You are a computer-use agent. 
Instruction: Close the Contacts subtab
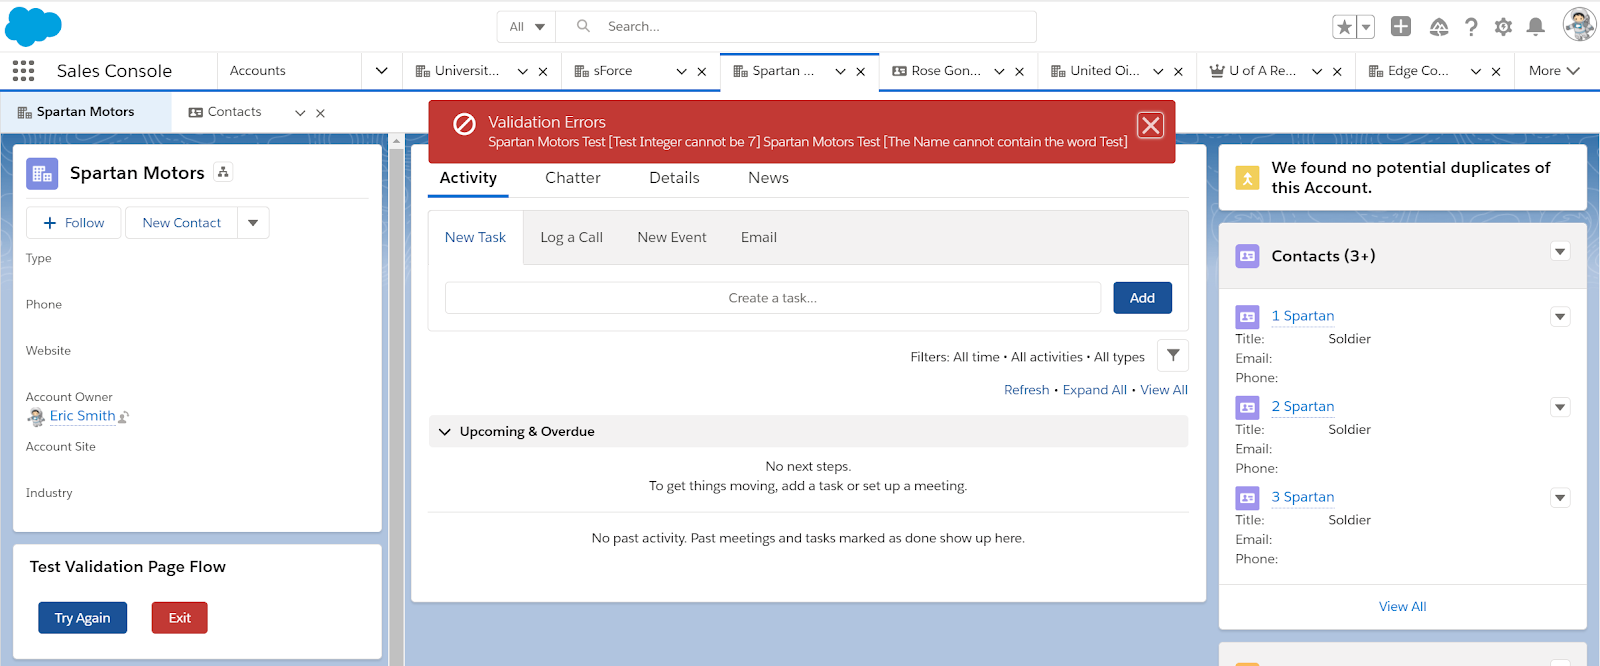point(320,113)
